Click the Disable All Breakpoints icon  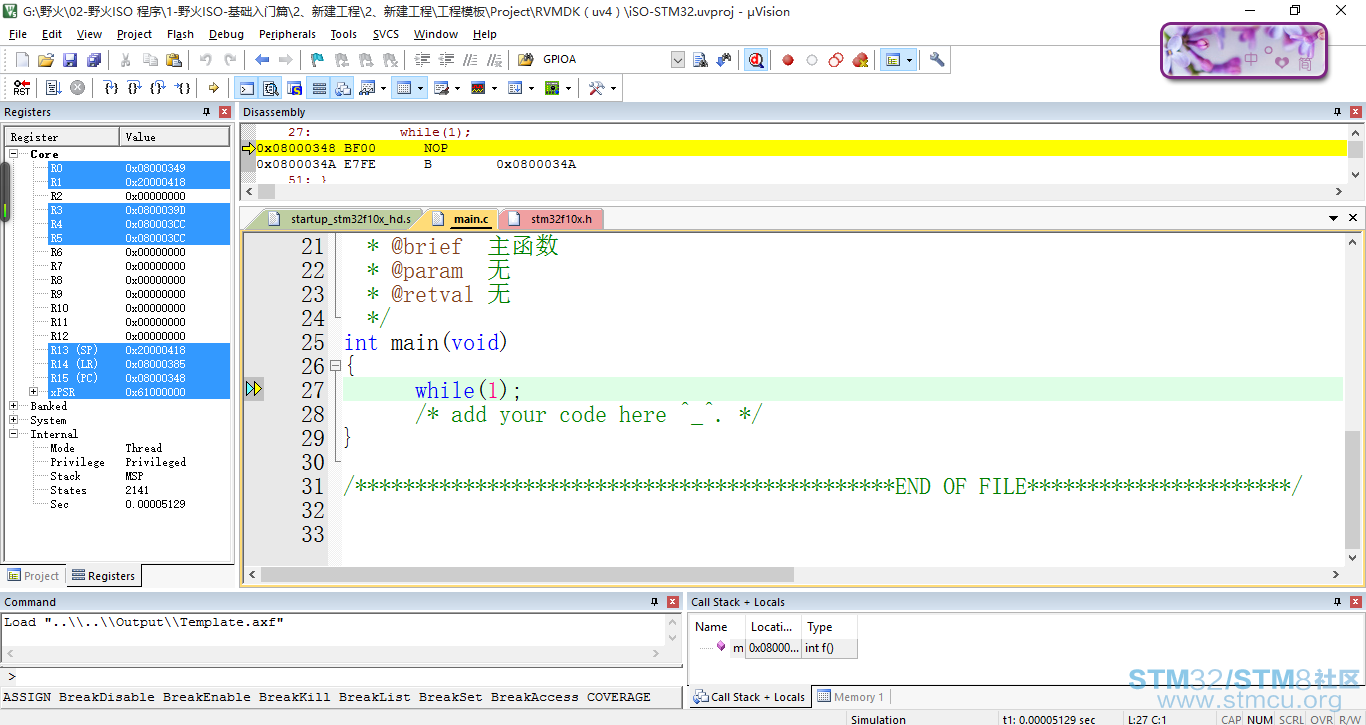pos(836,60)
